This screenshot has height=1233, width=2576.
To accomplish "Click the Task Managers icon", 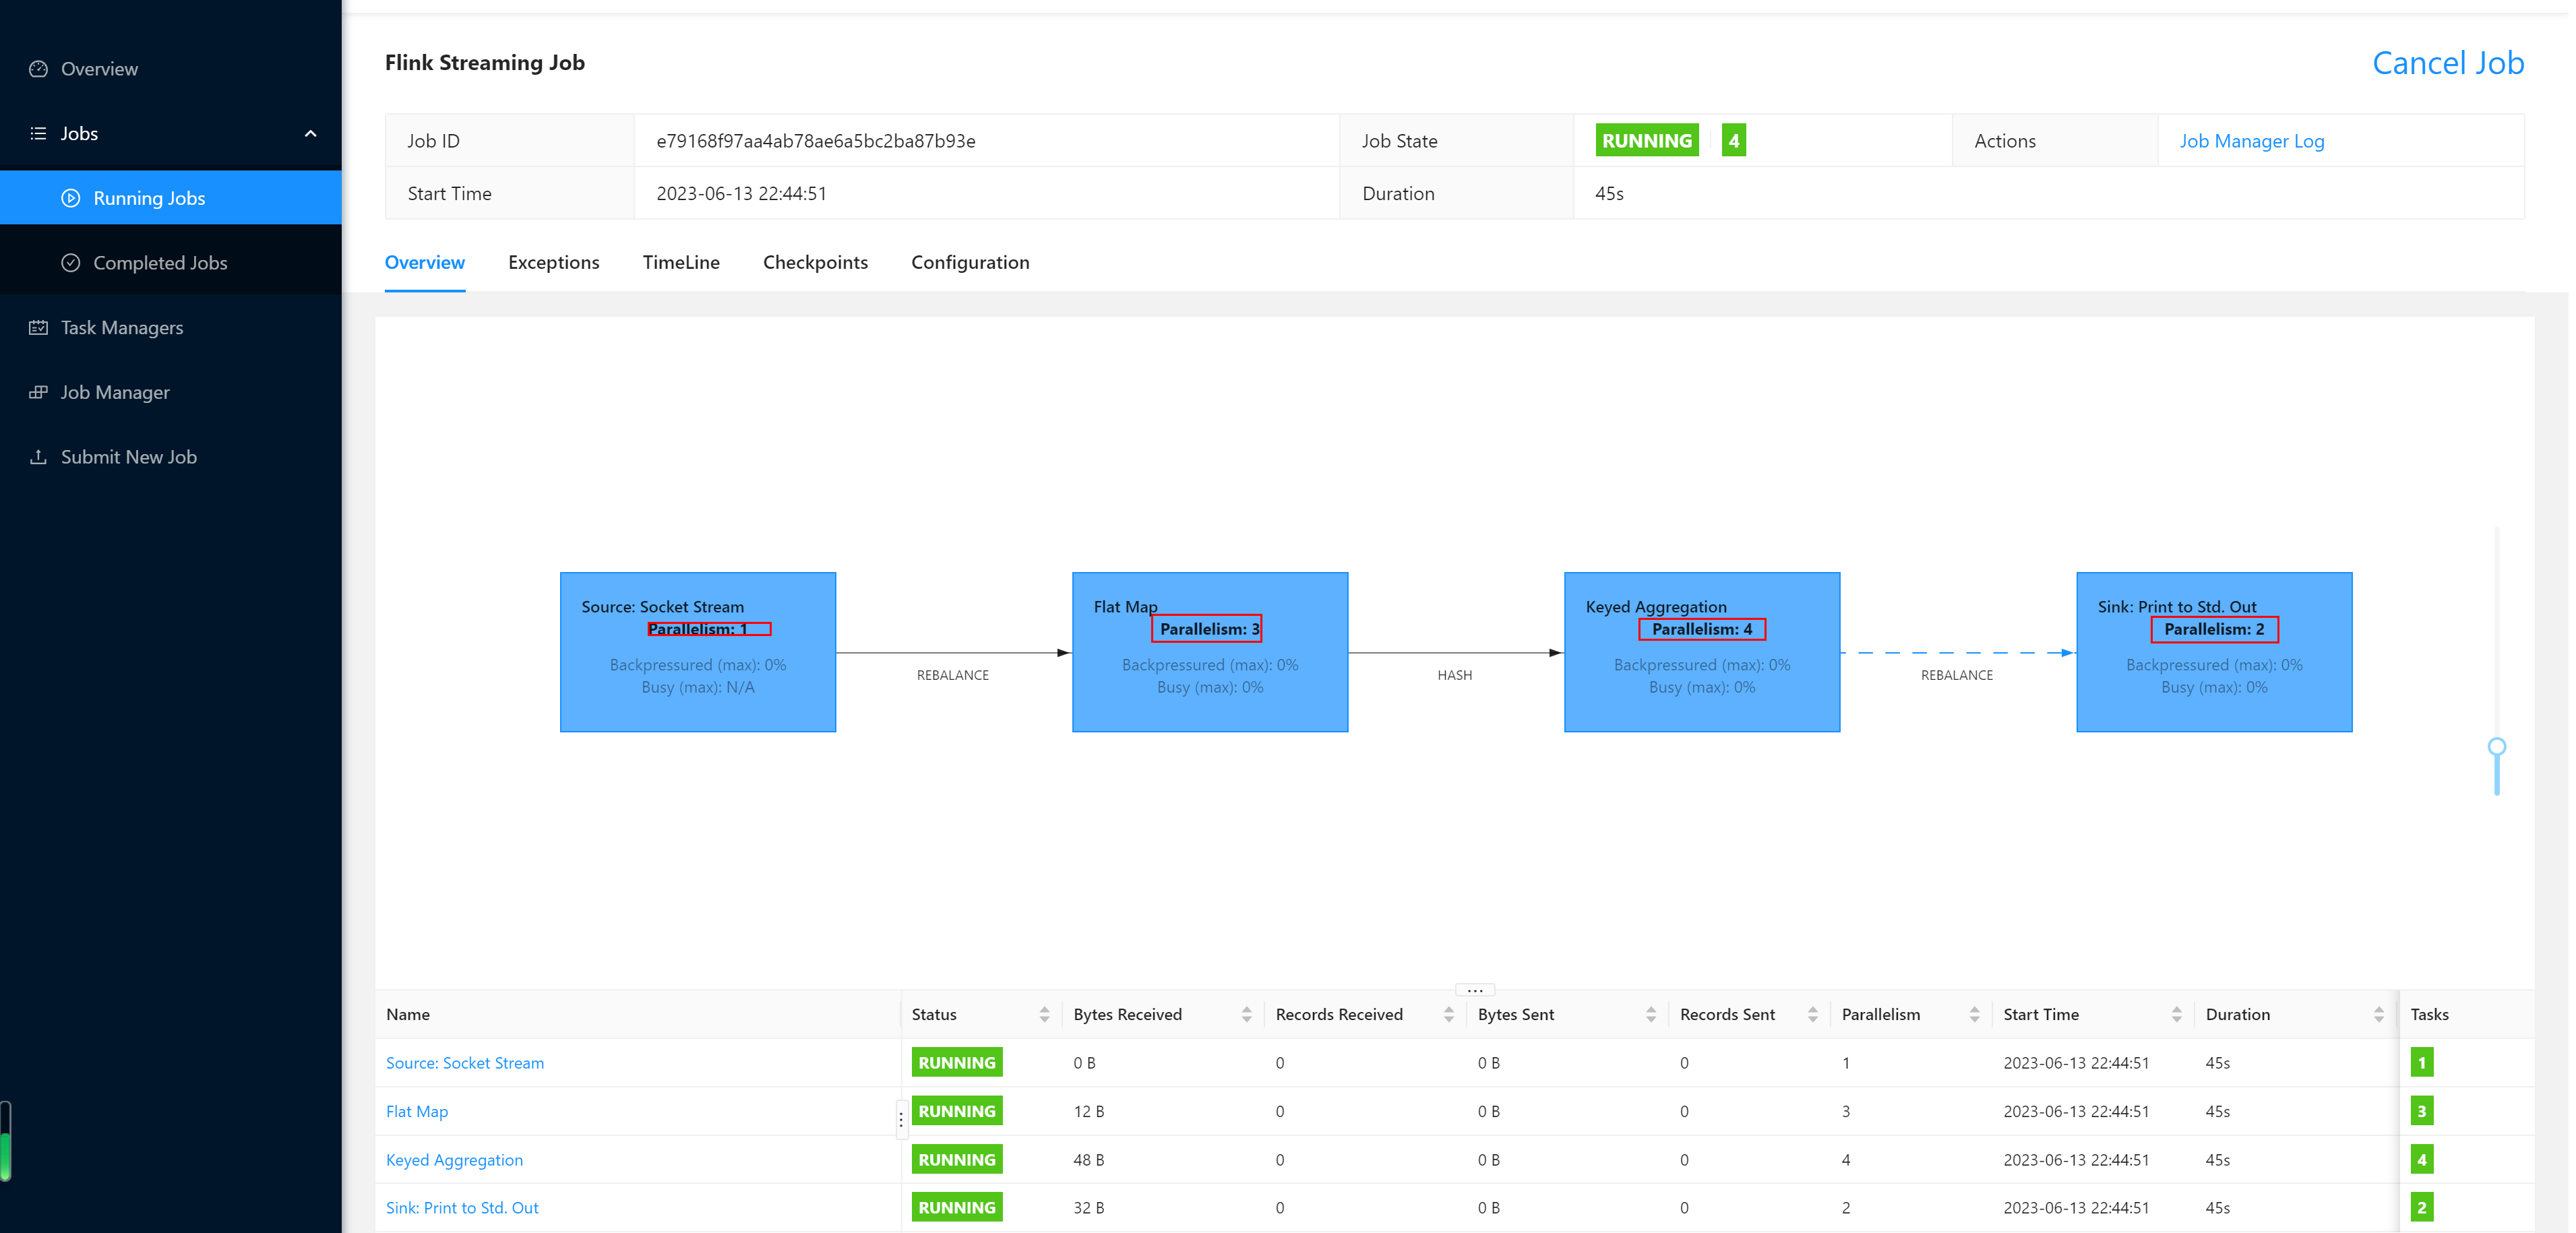I will pyautogui.click(x=38, y=327).
